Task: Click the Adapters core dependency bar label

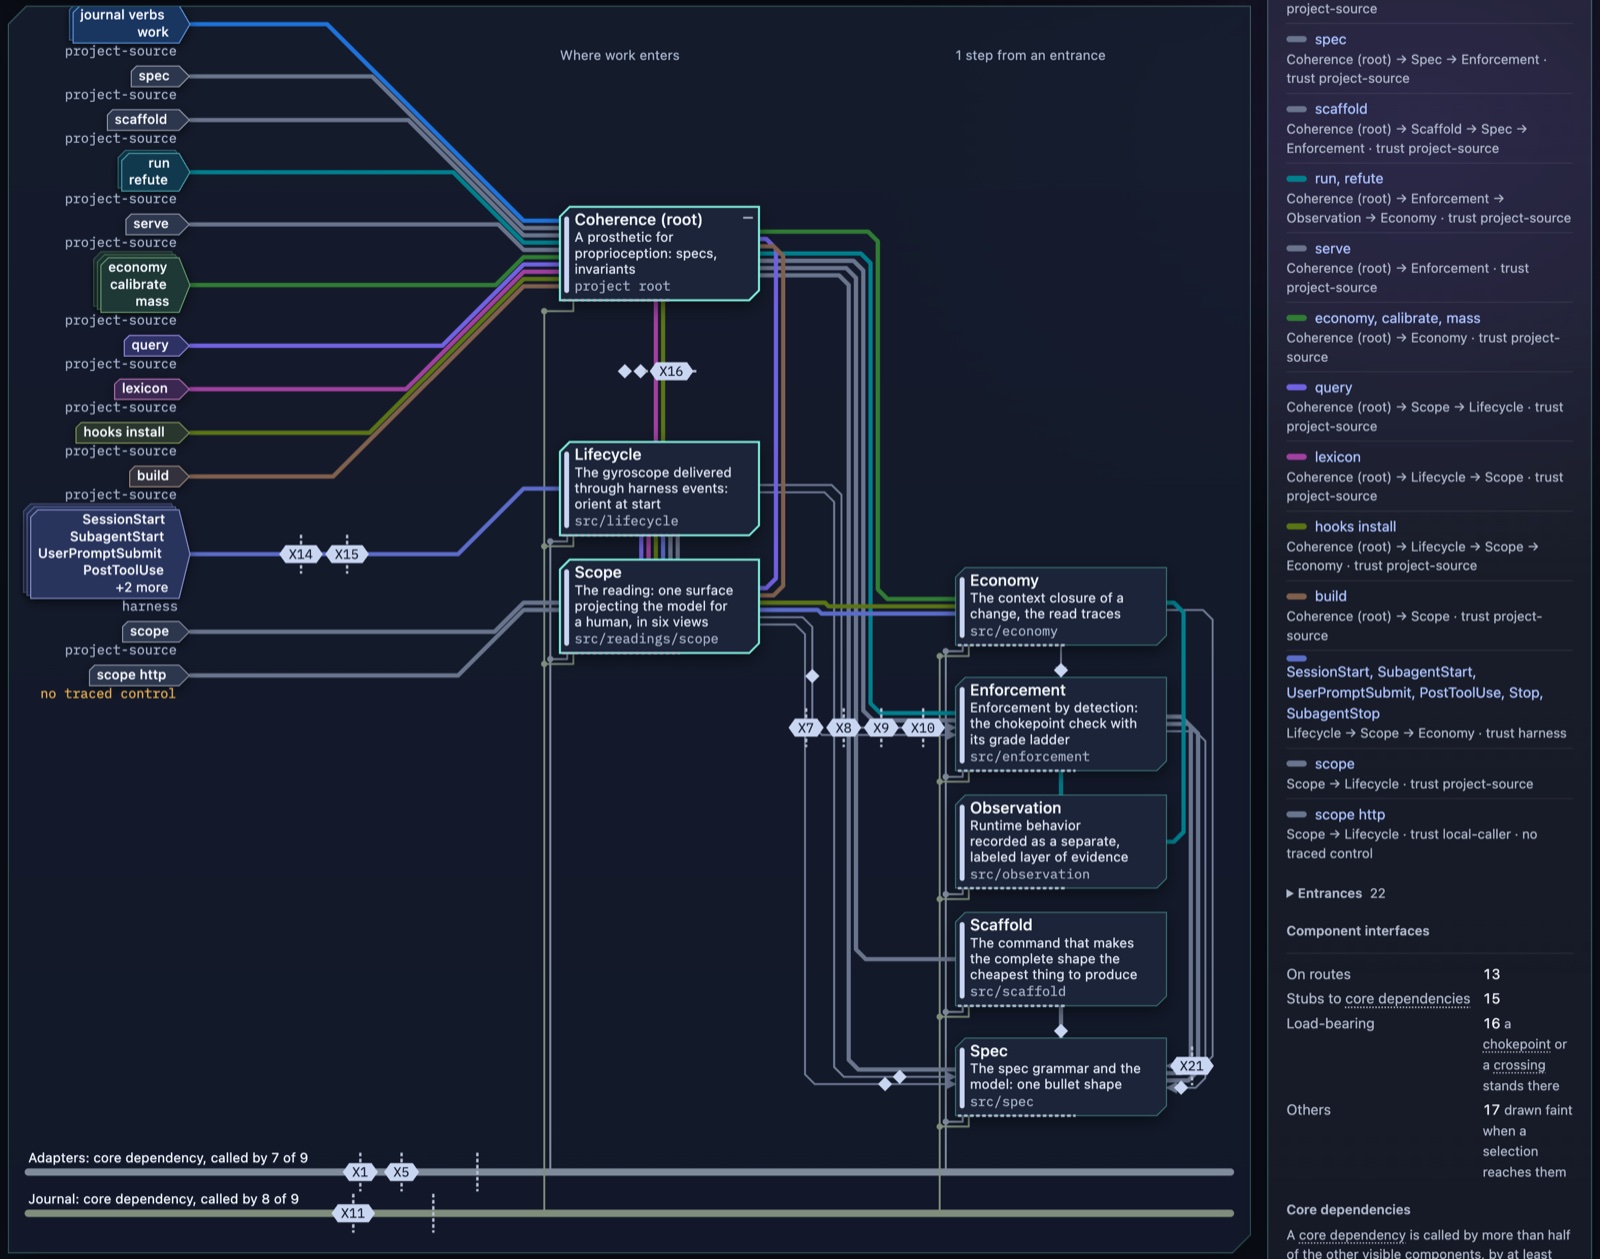Action: pyautogui.click(x=168, y=1158)
